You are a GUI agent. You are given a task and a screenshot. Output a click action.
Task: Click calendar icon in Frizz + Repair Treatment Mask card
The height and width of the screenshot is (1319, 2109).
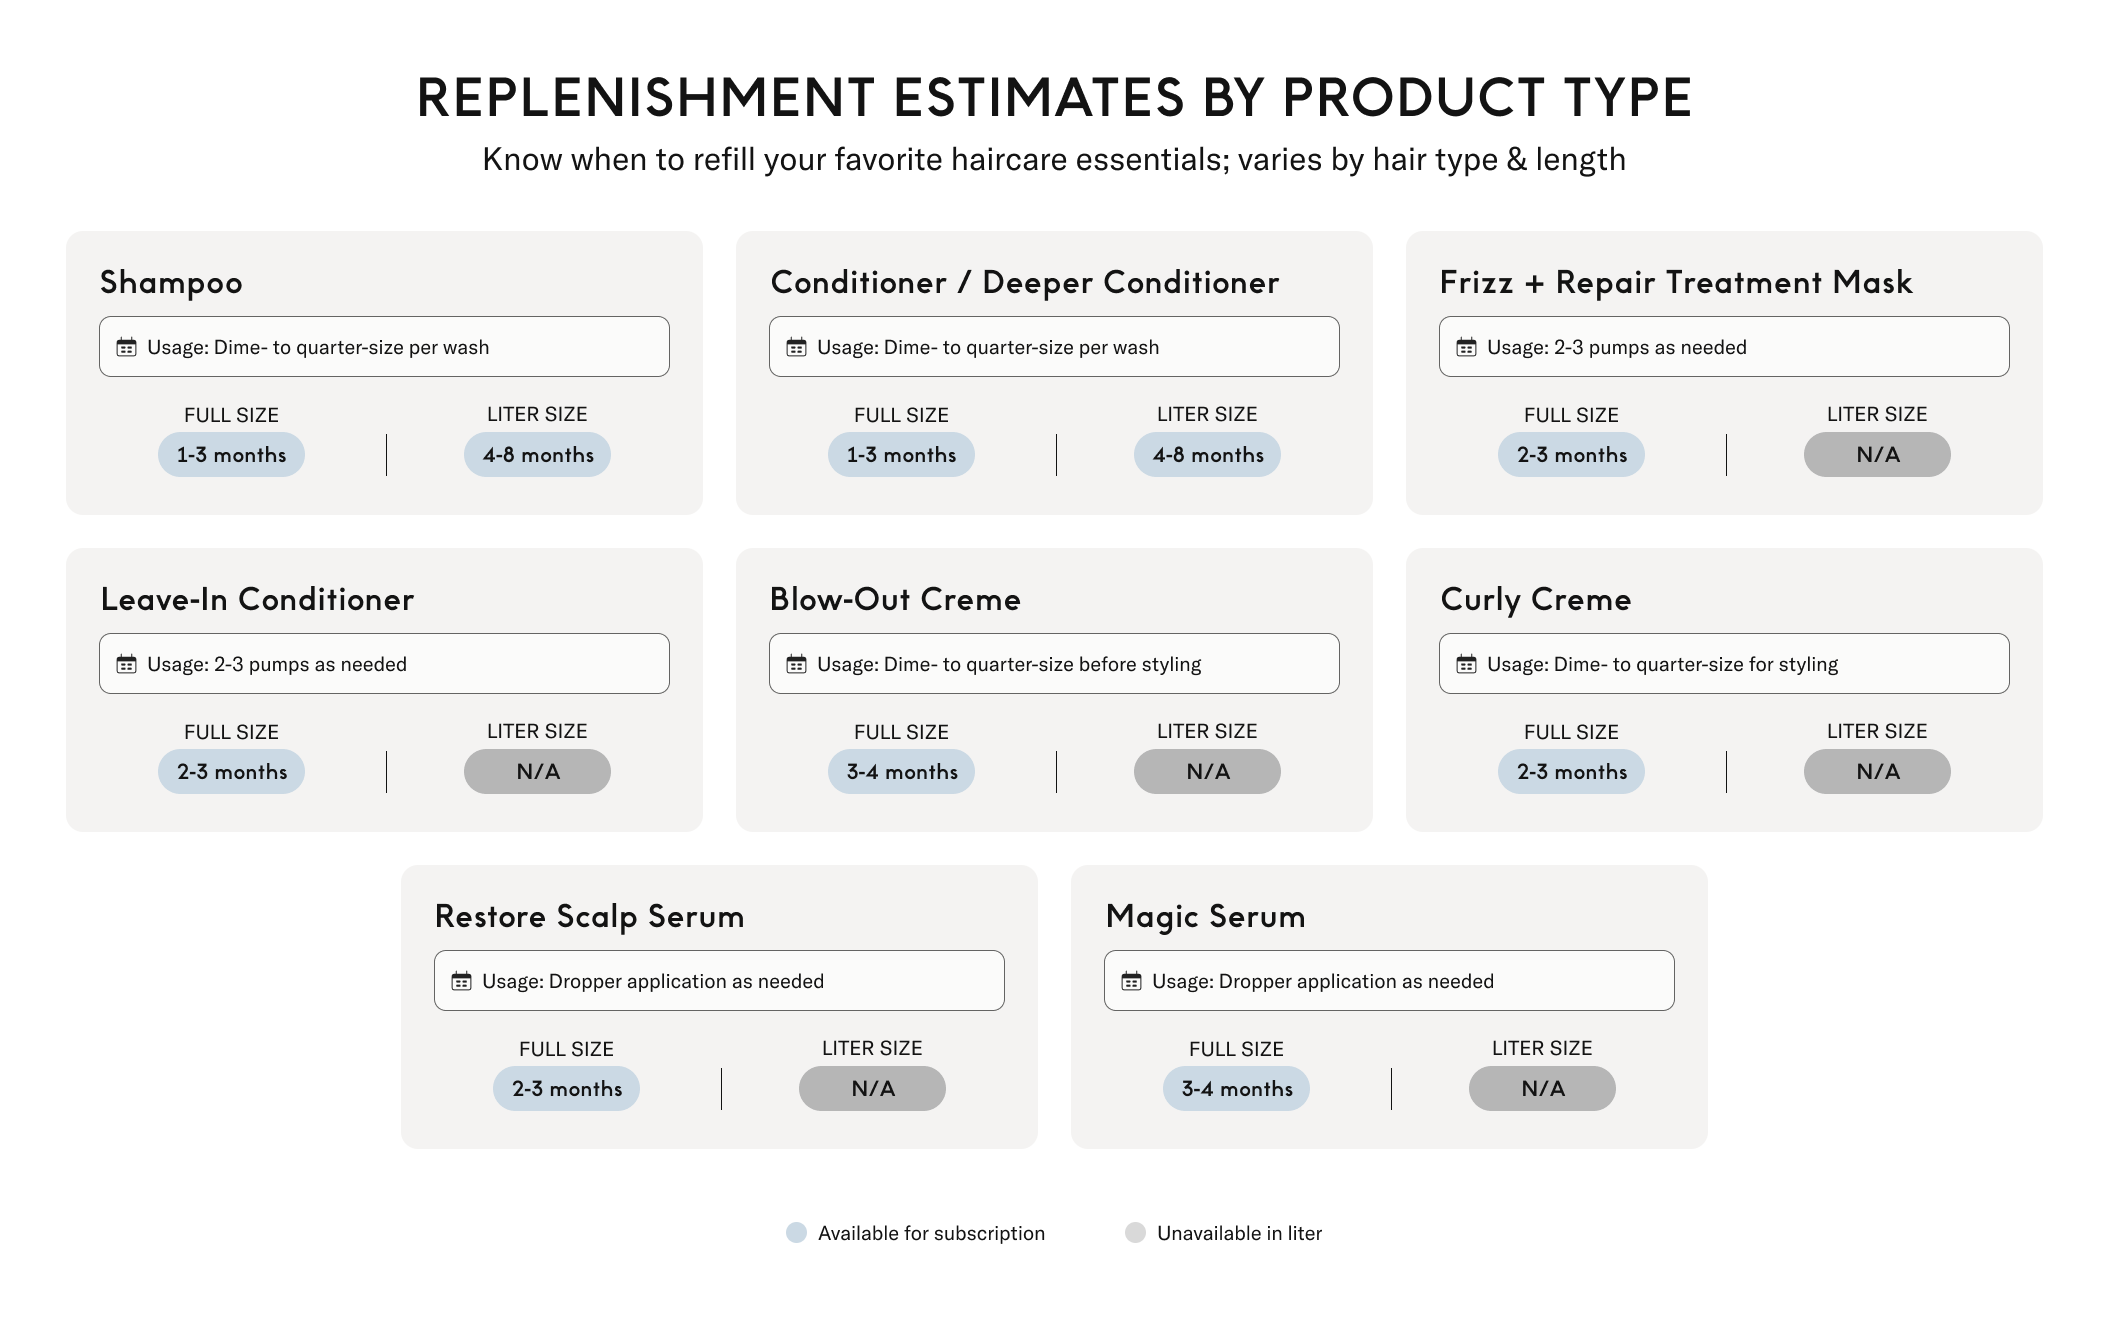(1467, 347)
